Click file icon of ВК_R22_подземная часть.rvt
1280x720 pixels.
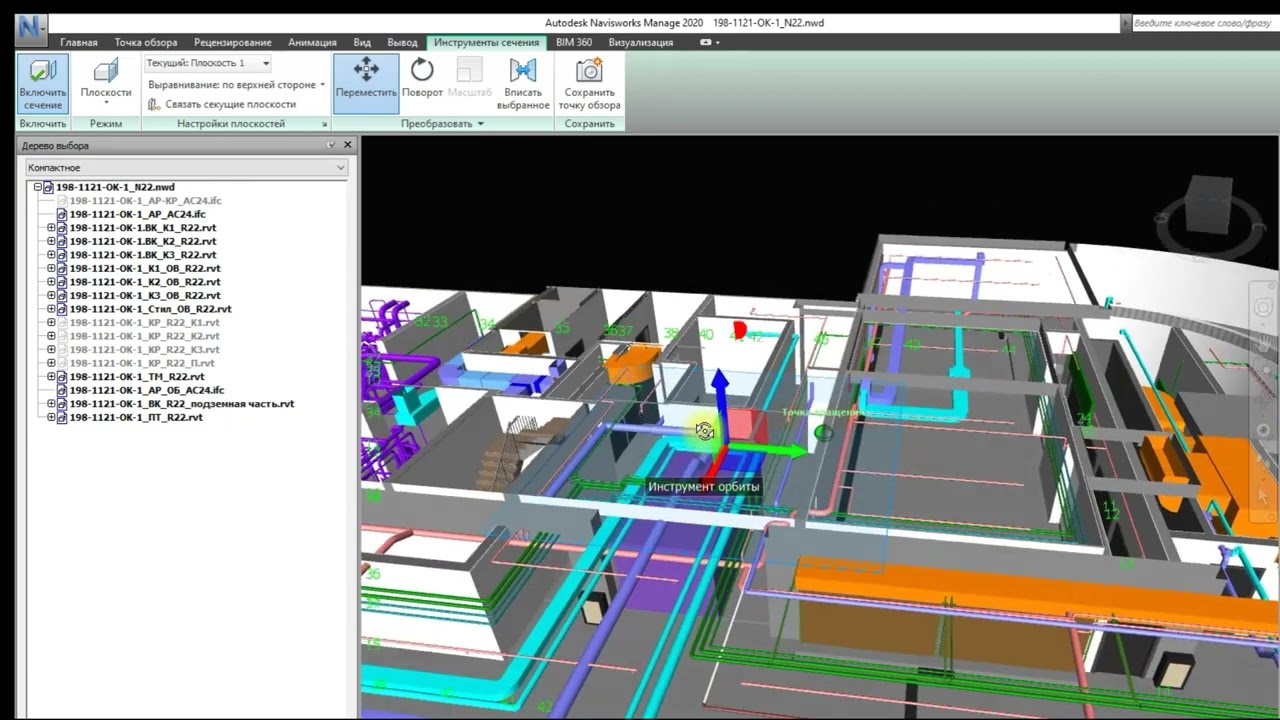pyautogui.click(x=62, y=404)
